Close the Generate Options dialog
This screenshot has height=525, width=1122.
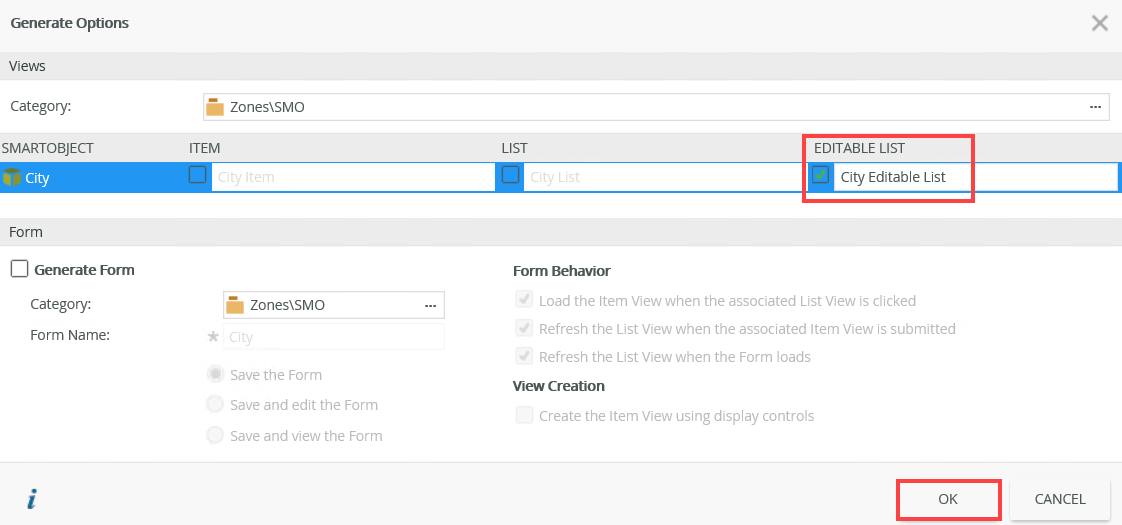click(1100, 23)
